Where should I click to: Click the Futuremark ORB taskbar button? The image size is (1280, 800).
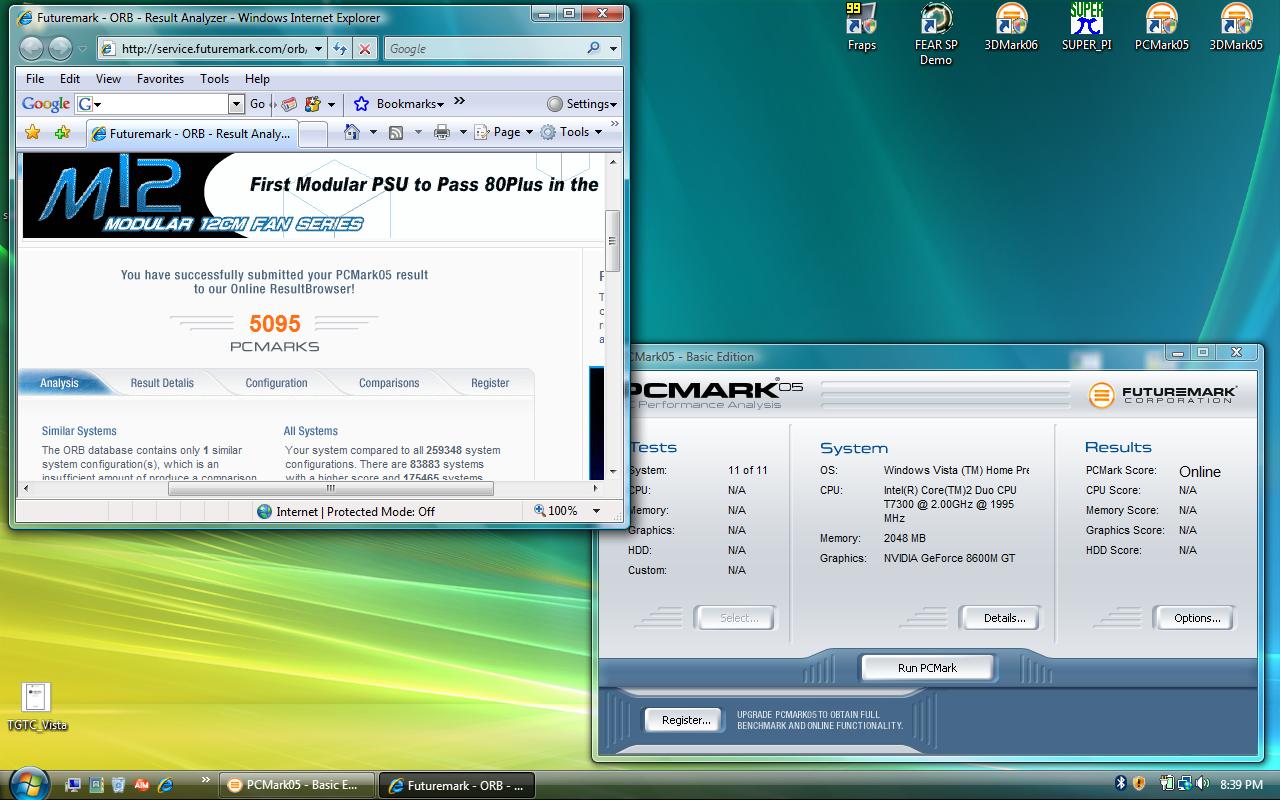tap(457, 785)
